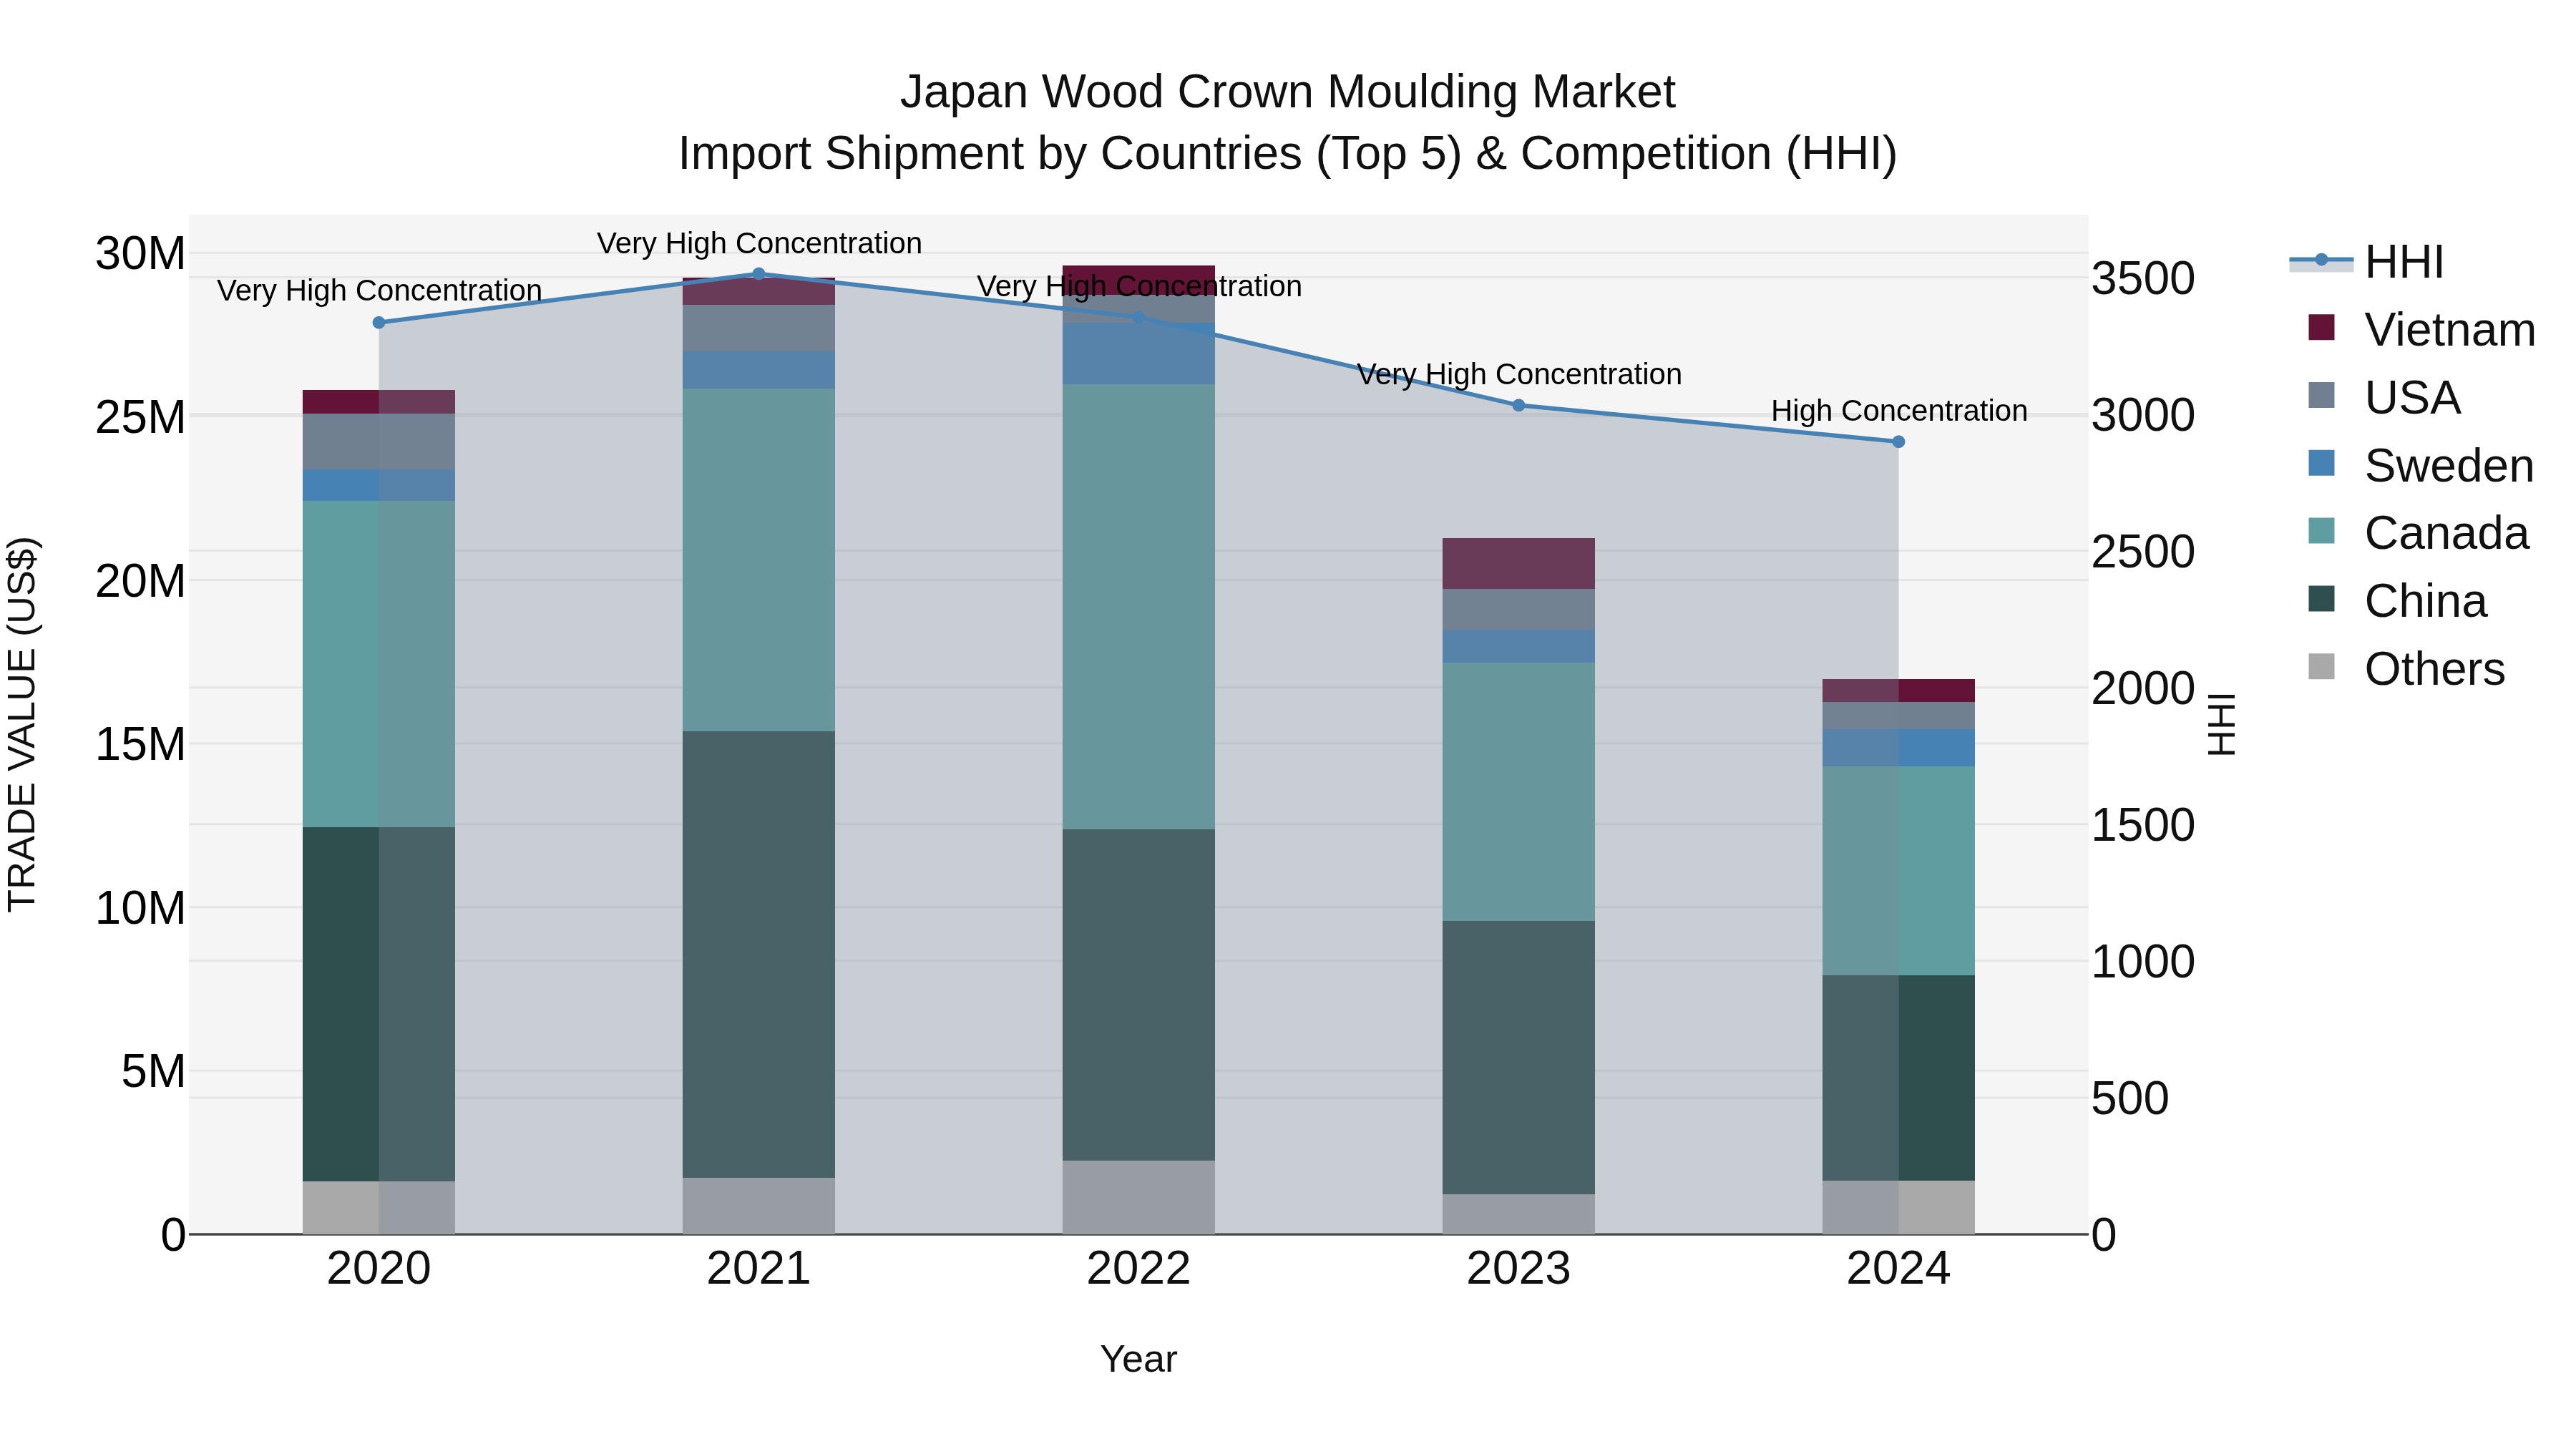
Task: Click the Vietnam maroon legend swatch
Action: coord(2321,327)
